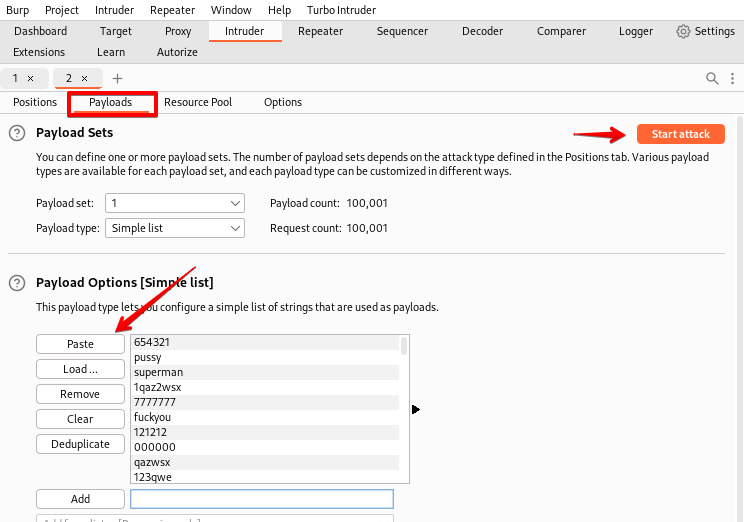Click the search magnifier icon

712,78
